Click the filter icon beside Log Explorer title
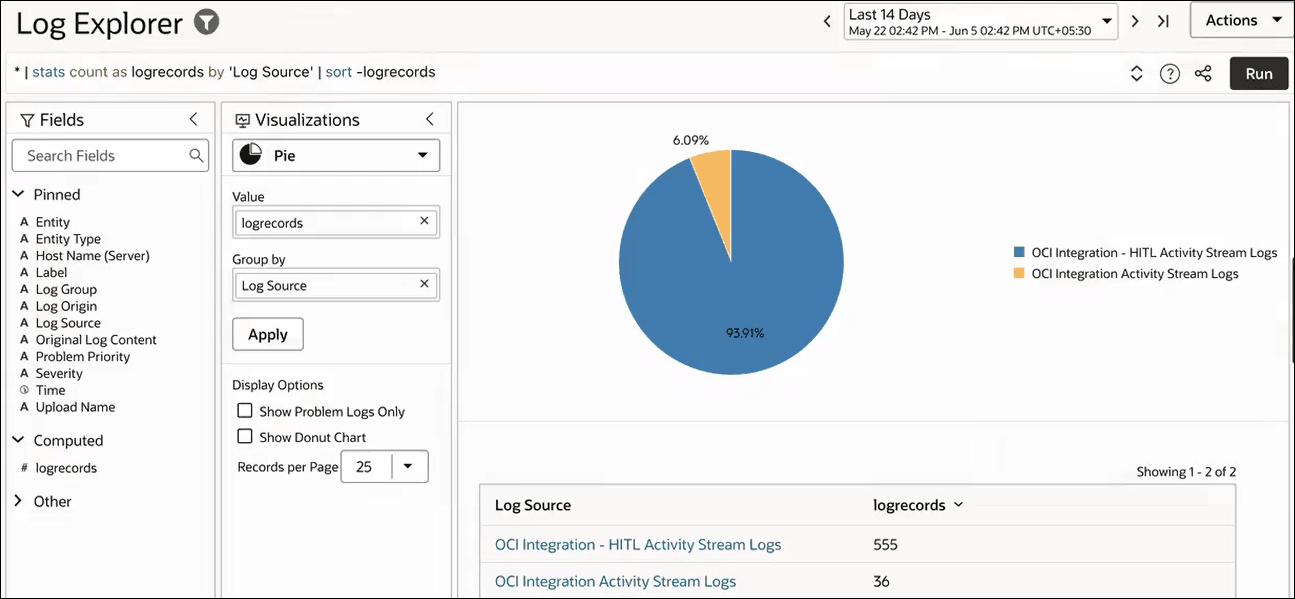Image resolution: width=1295 pixels, height=599 pixels. click(x=206, y=22)
